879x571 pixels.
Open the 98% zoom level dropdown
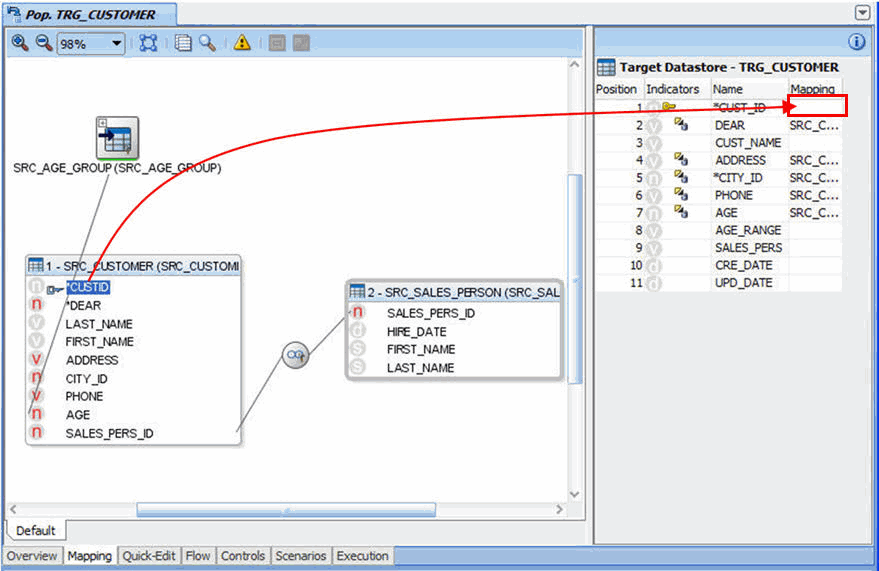point(117,43)
